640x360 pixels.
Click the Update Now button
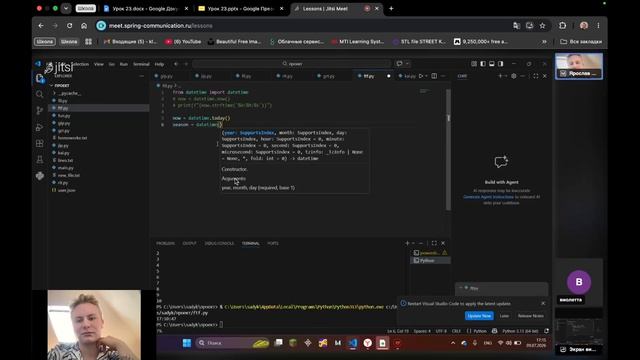coord(479,316)
